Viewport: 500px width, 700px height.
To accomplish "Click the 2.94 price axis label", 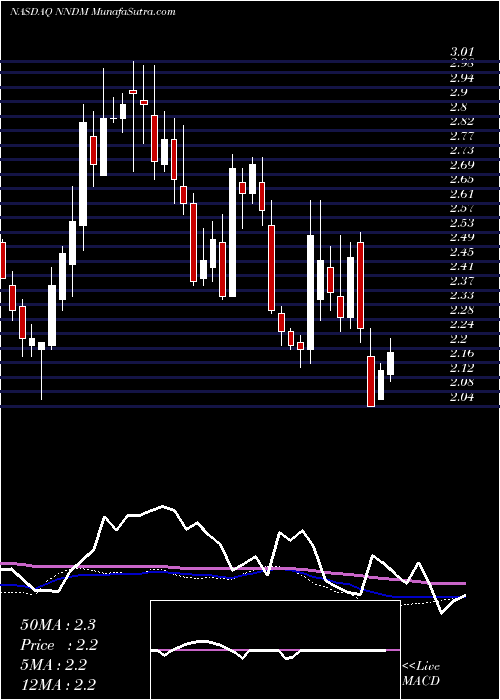I will [462, 79].
